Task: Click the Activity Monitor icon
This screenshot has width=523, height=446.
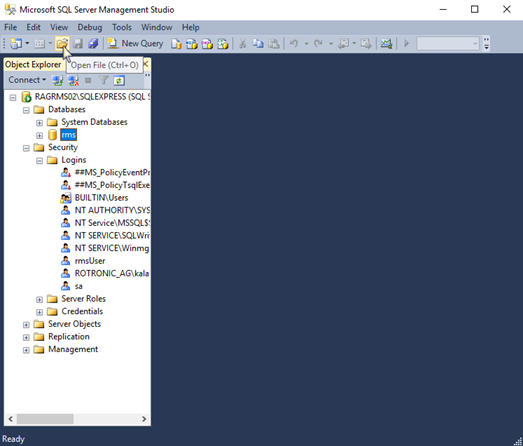Action: coord(386,44)
